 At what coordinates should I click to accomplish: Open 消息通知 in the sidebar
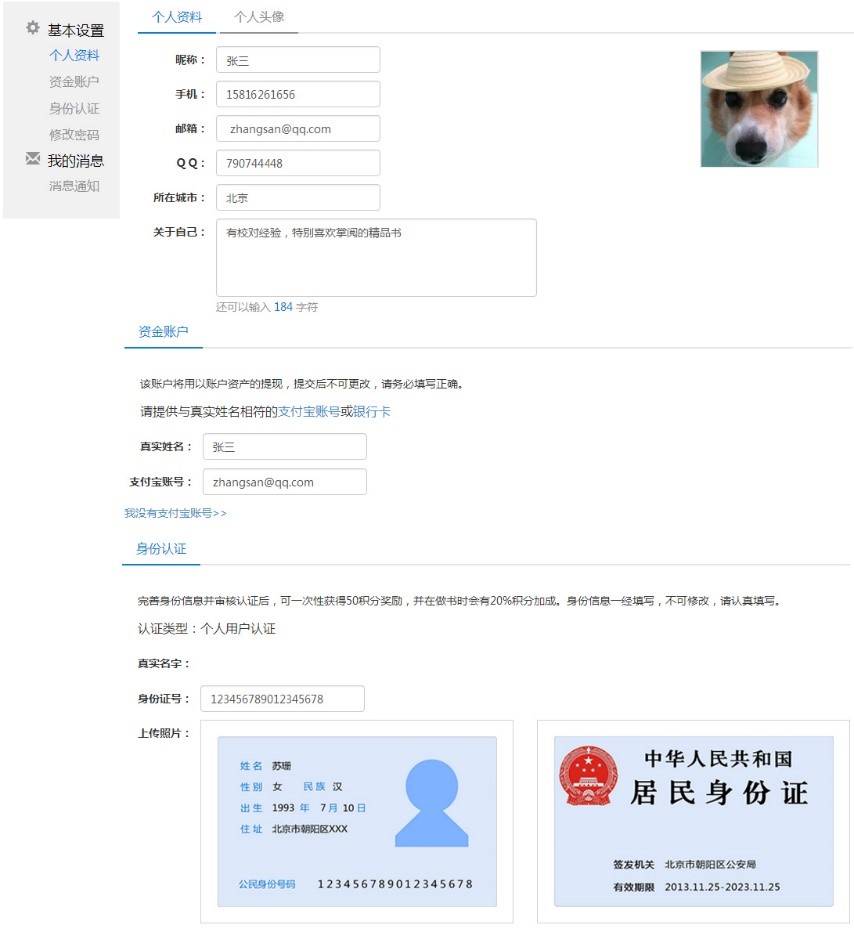click(x=74, y=186)
